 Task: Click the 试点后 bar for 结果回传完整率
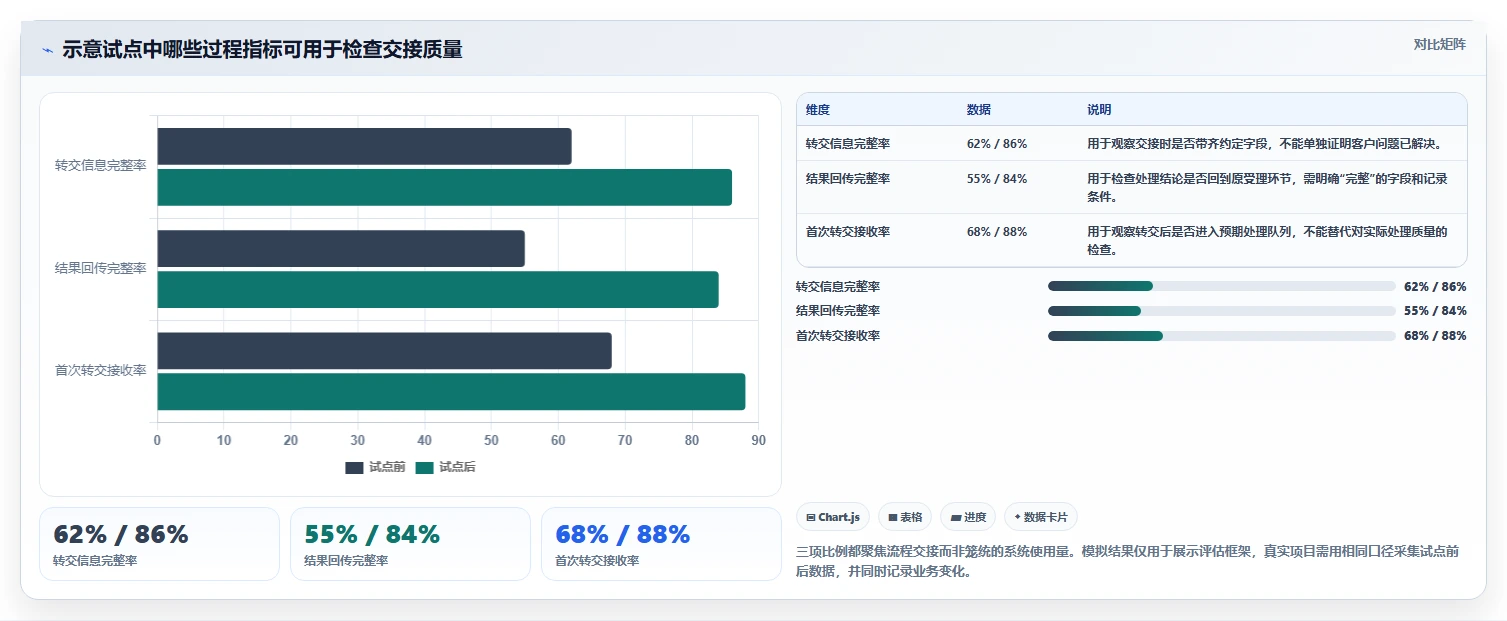pos(438,290)
